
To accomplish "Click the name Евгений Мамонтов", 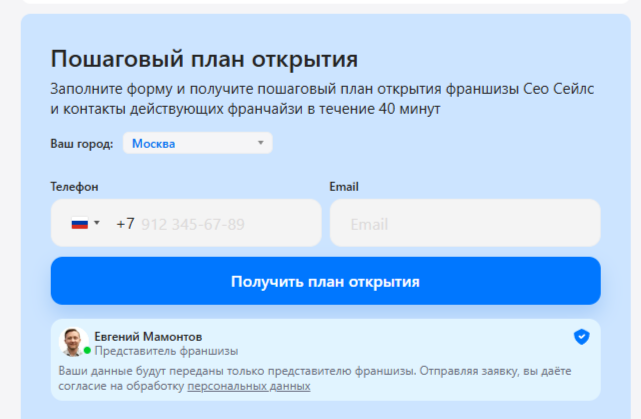I will pos(148,336).
